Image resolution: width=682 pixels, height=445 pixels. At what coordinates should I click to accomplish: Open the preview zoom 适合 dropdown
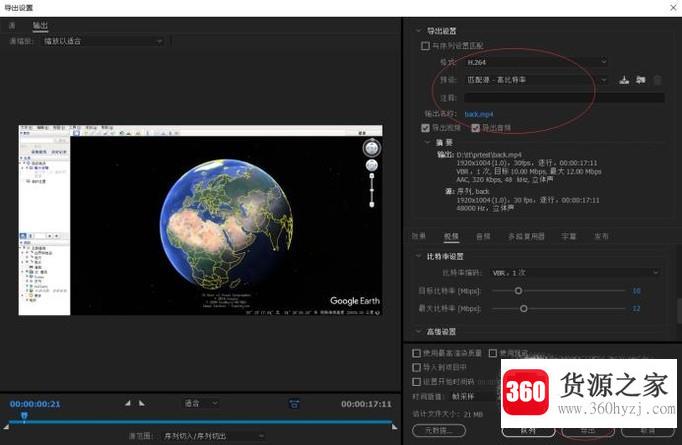tap(201, 403)
